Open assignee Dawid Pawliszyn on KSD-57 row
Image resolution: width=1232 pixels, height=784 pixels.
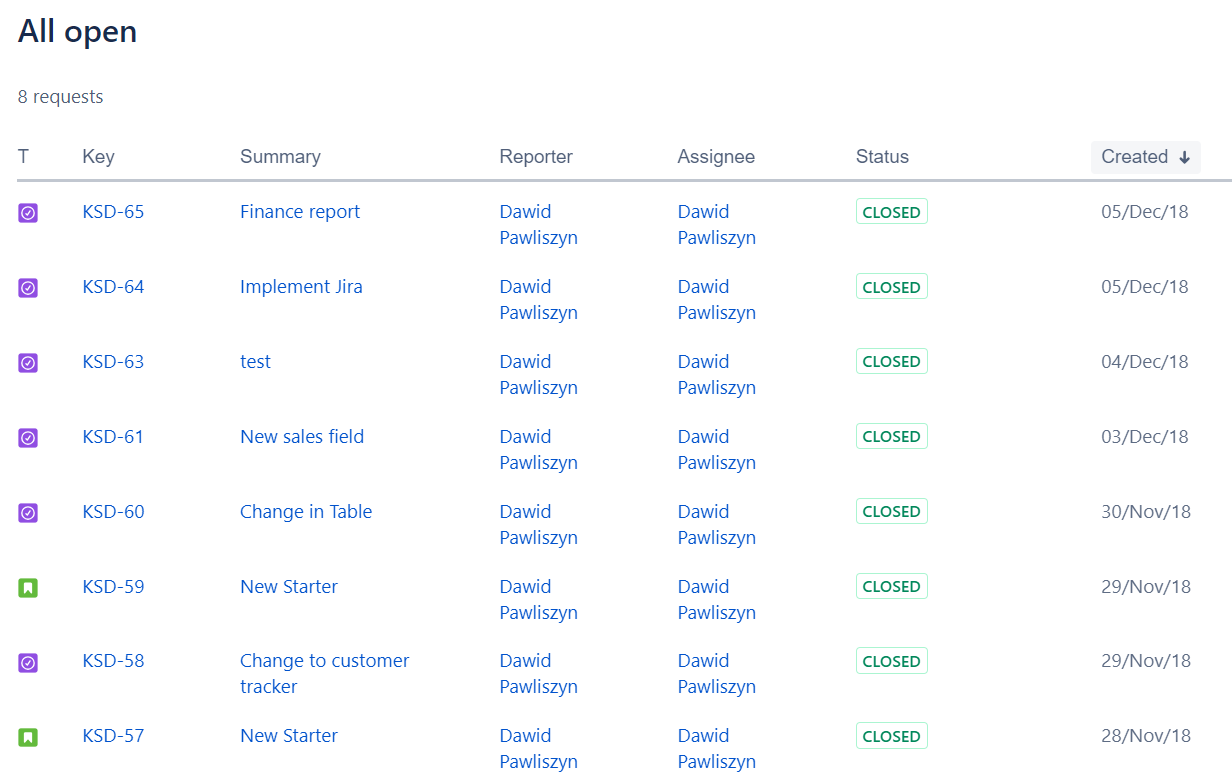click(x=717, y=749)
